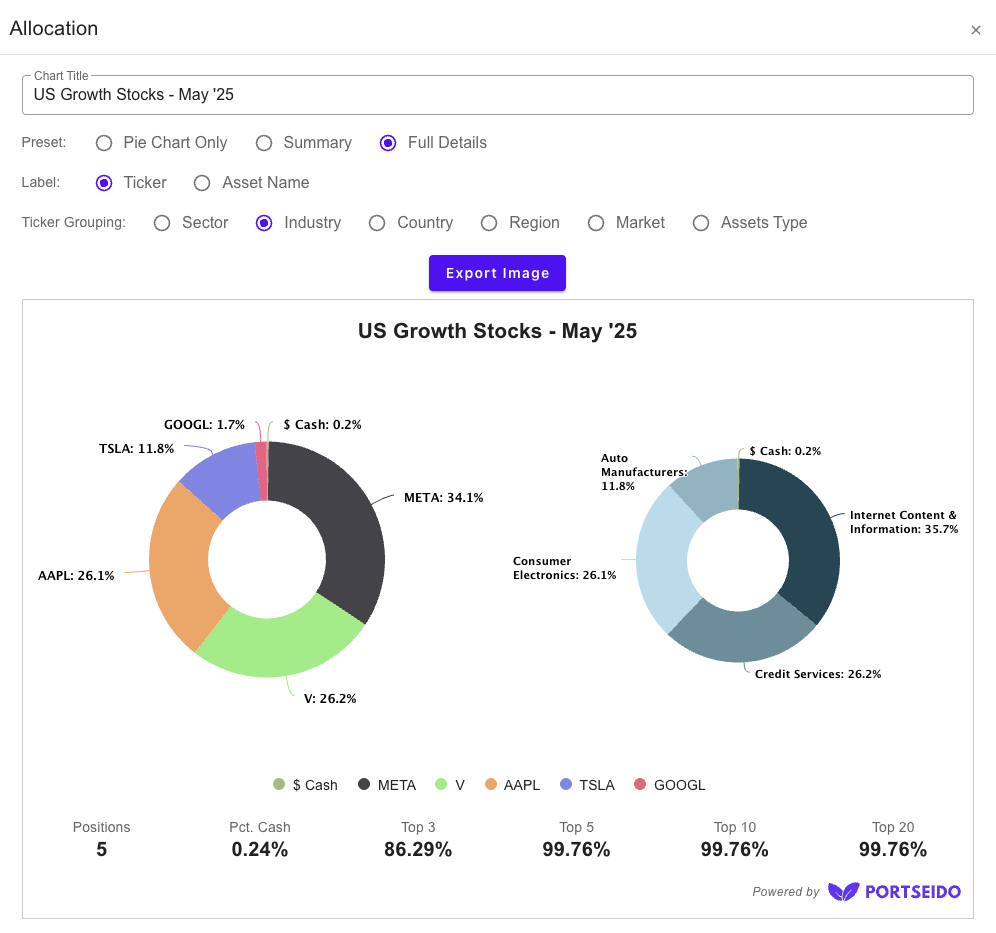Choose the Summary preset option
The width and height of the screenshot is (996, 933).
click(x=264, y=143)
